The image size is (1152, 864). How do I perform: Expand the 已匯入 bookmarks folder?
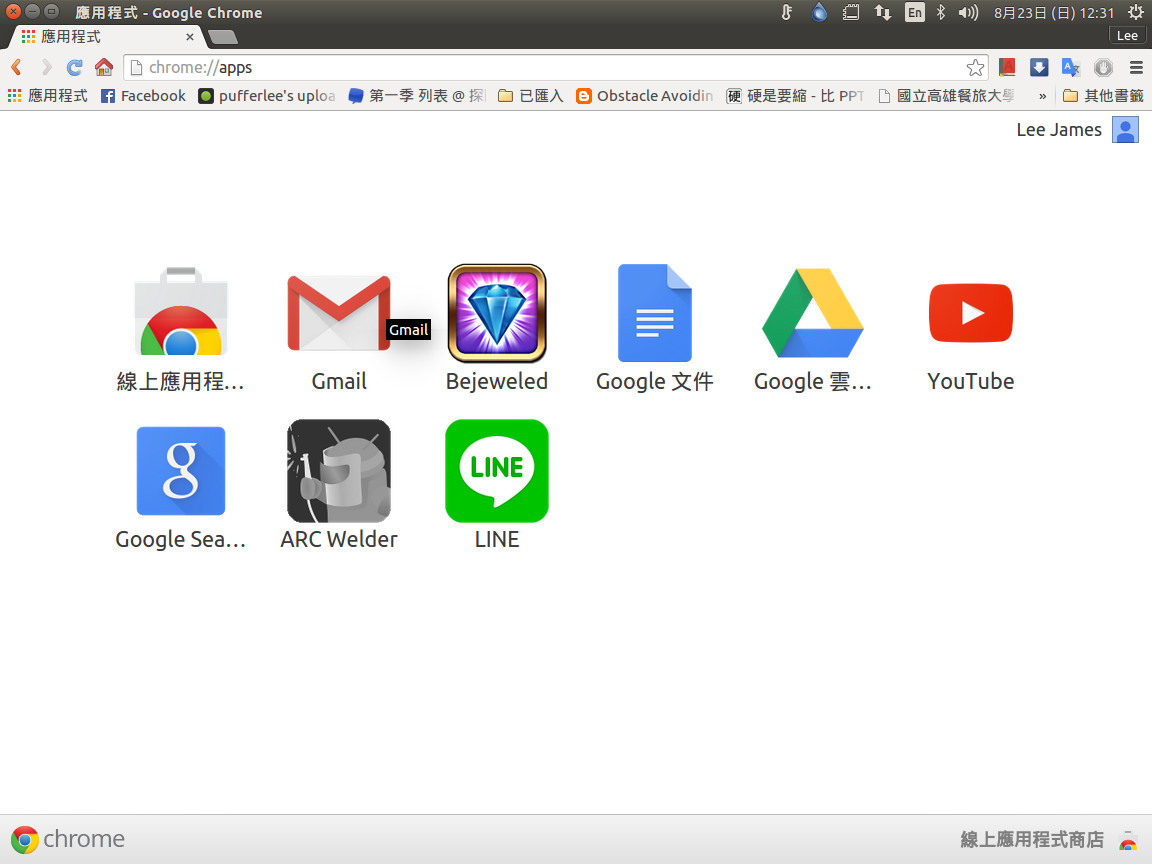click(530, 96)
